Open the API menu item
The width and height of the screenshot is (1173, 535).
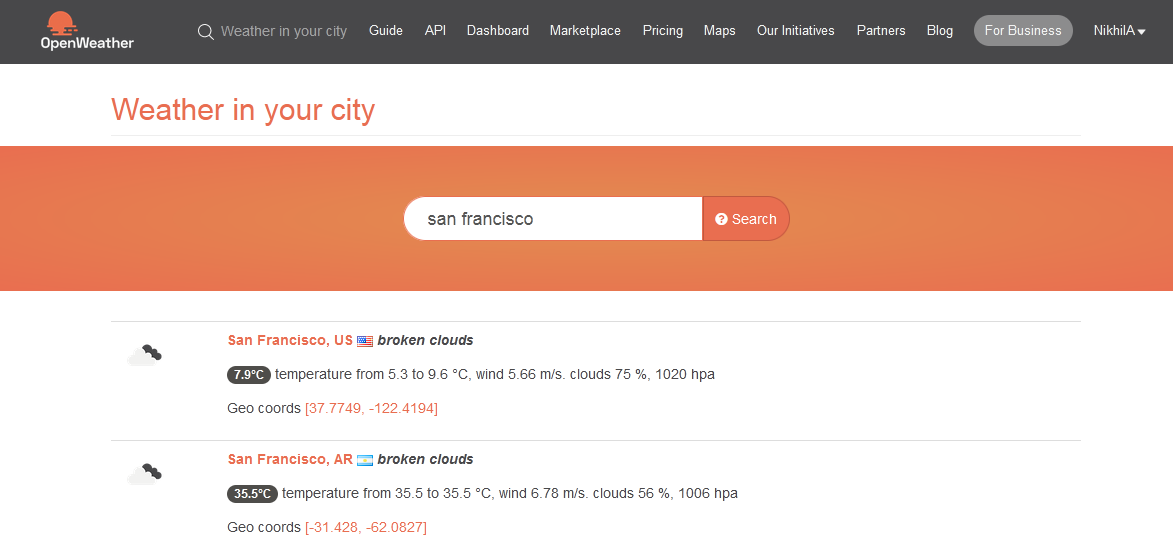pos(435,31)
